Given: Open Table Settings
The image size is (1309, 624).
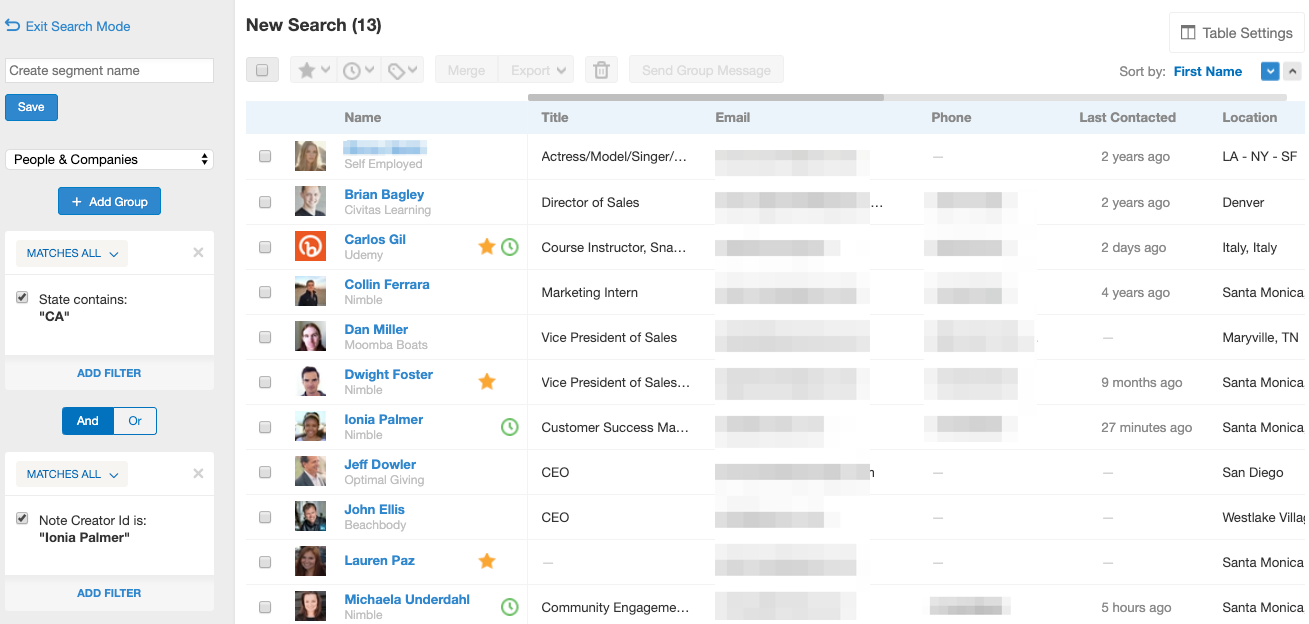Looking at the screenshot, I should 1236,32.
